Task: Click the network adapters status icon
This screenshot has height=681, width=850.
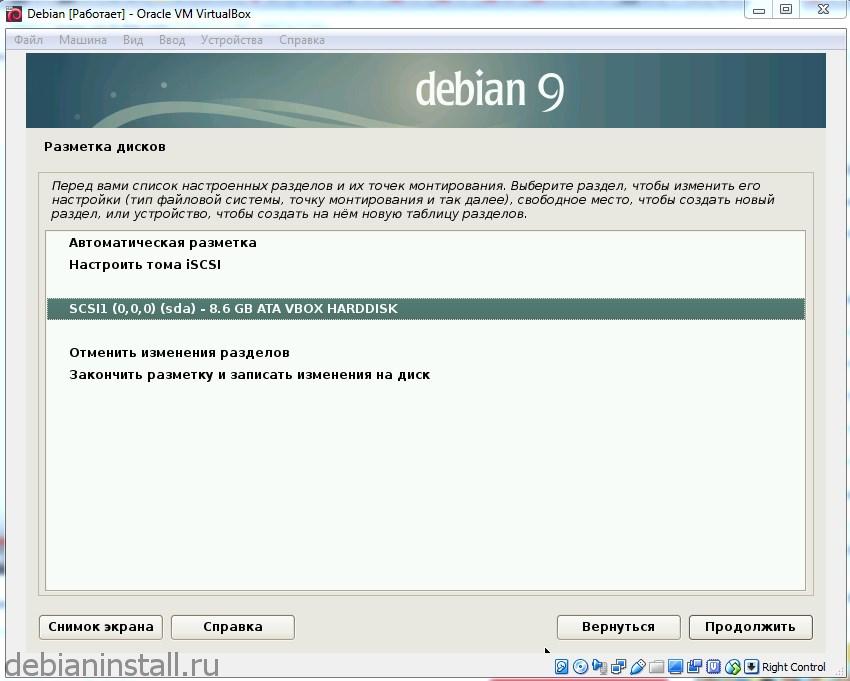Action: click(x=619, y=666)
